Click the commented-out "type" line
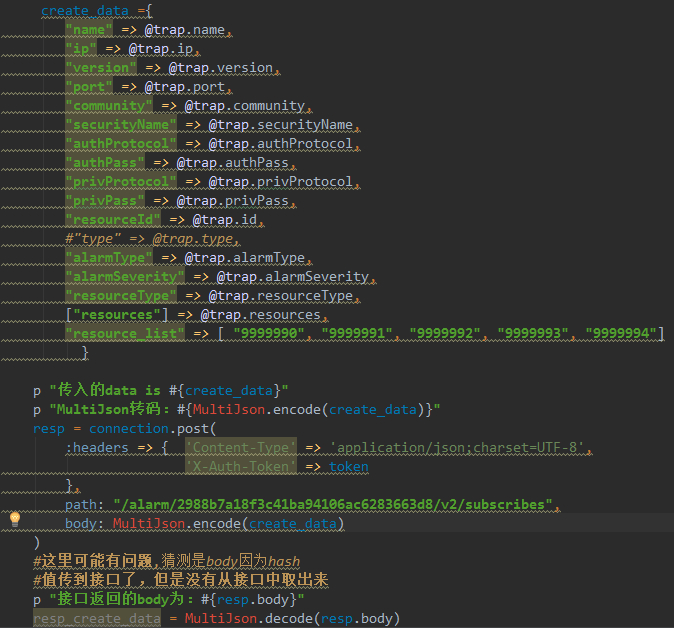The width and height of the screenshot is (674, 628). [x=153, y=239]
